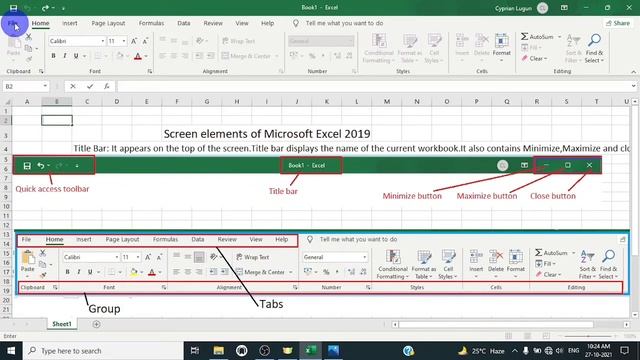640x360 pixels.
Task: Open the Name Box dropdown arrow beside B2
Action: tap(45, 86)
